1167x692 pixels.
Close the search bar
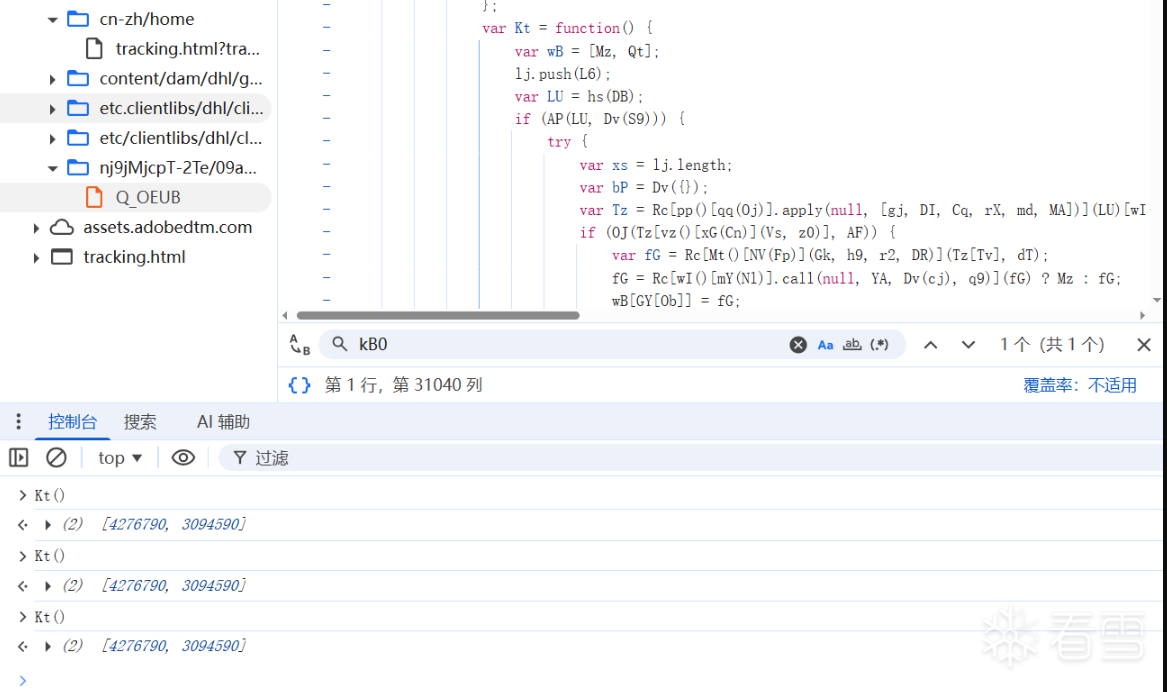(x=1144, y=345)
